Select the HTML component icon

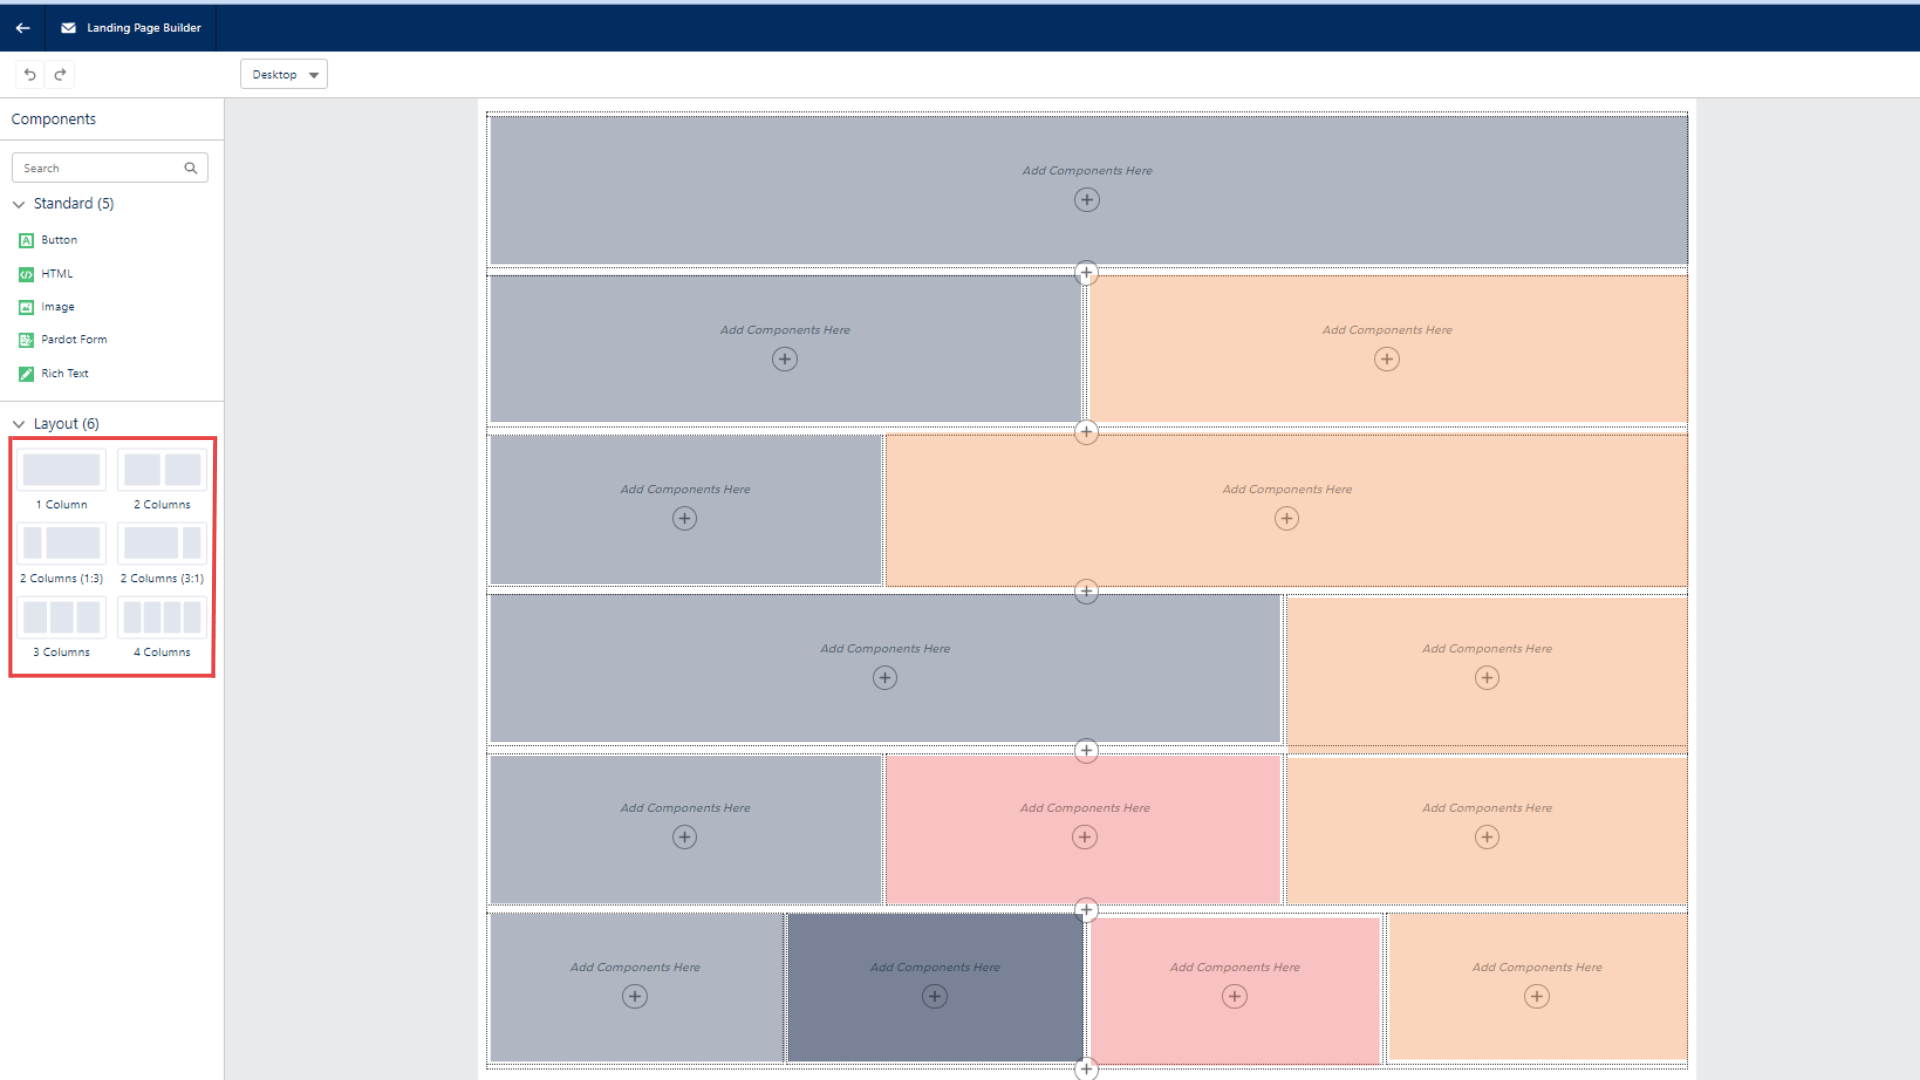pyautogui.click(x=26, y=274)
